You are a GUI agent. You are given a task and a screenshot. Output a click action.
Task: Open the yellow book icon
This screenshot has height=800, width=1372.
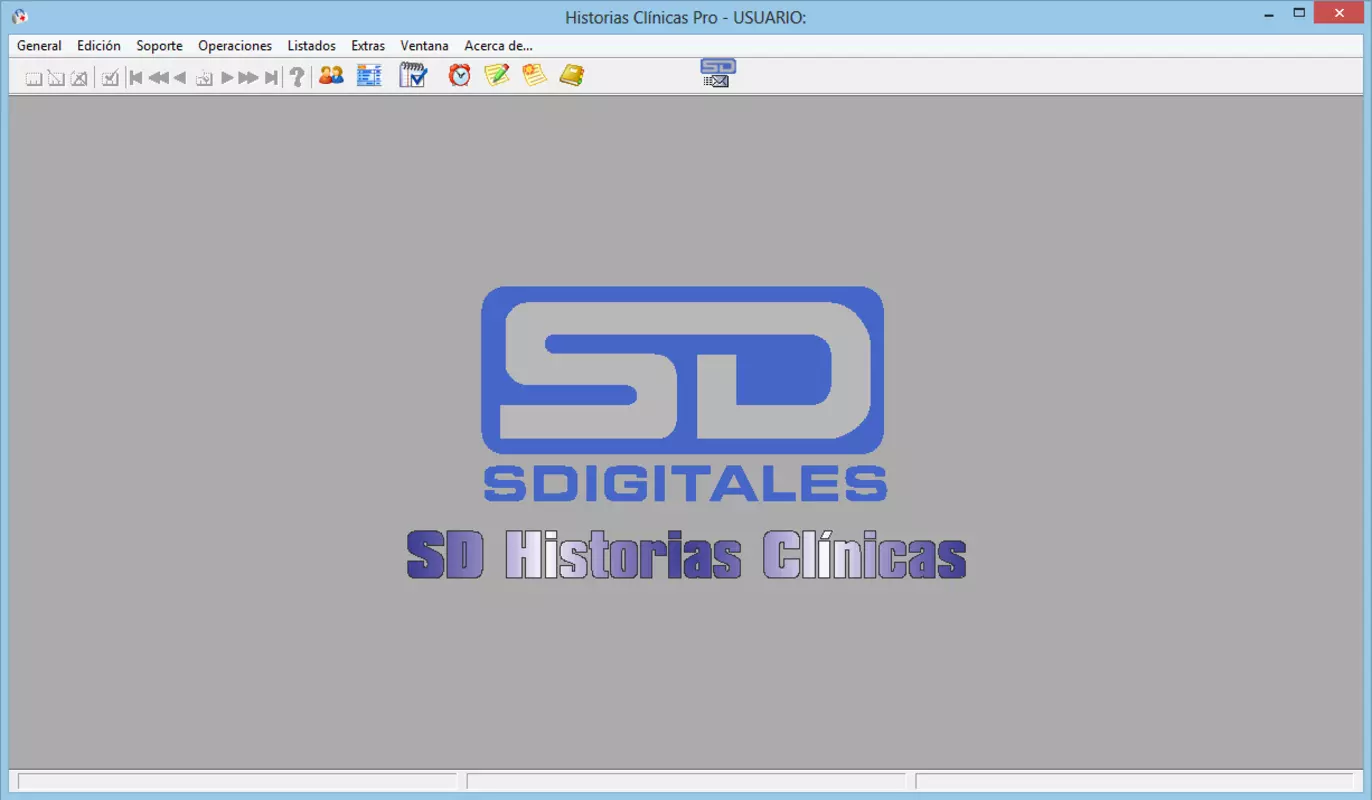[x=571, y=75]
